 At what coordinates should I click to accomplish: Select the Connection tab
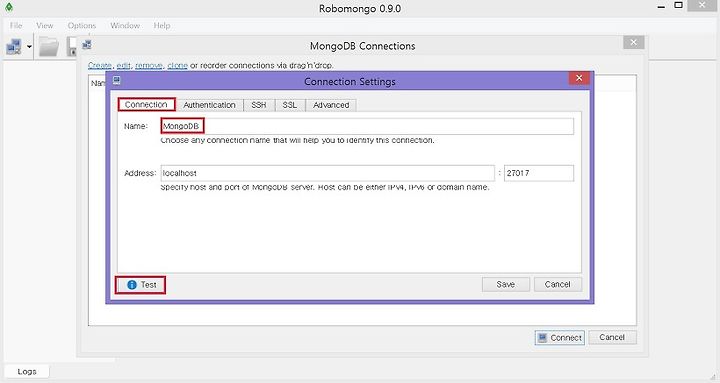tap(146, 105)
